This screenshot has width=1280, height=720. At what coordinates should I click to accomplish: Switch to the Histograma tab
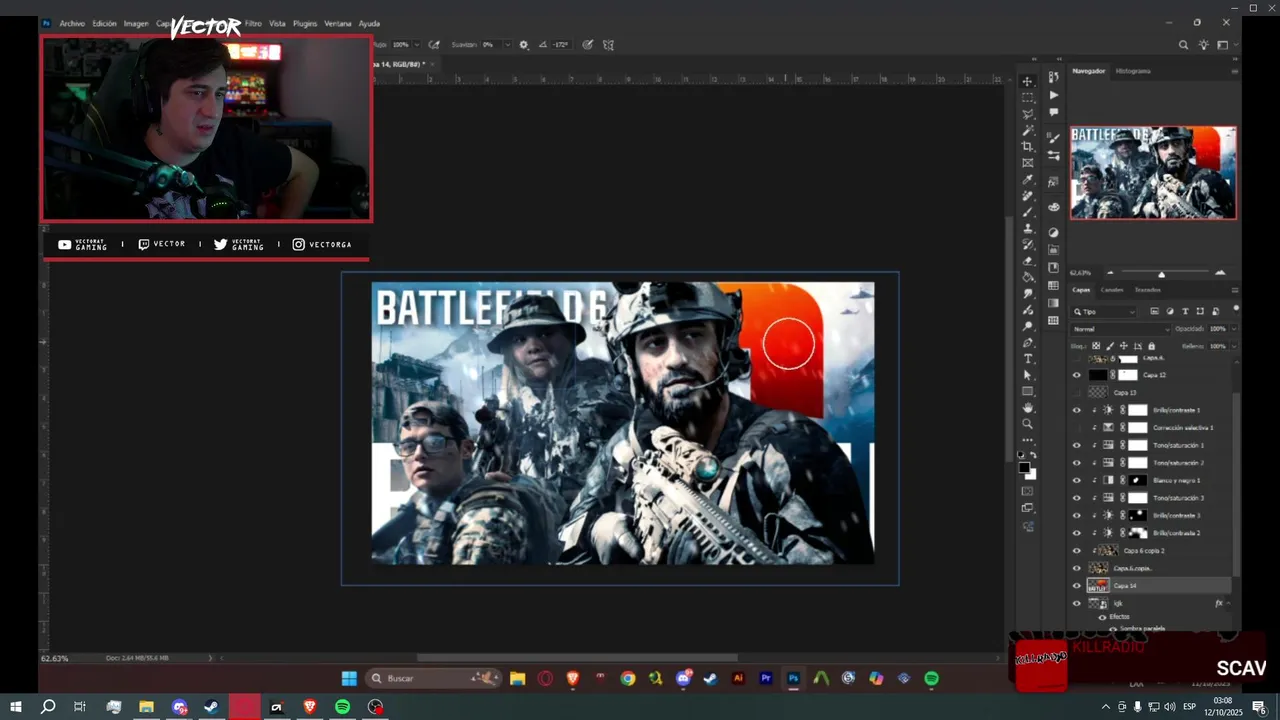(1133, 71)
